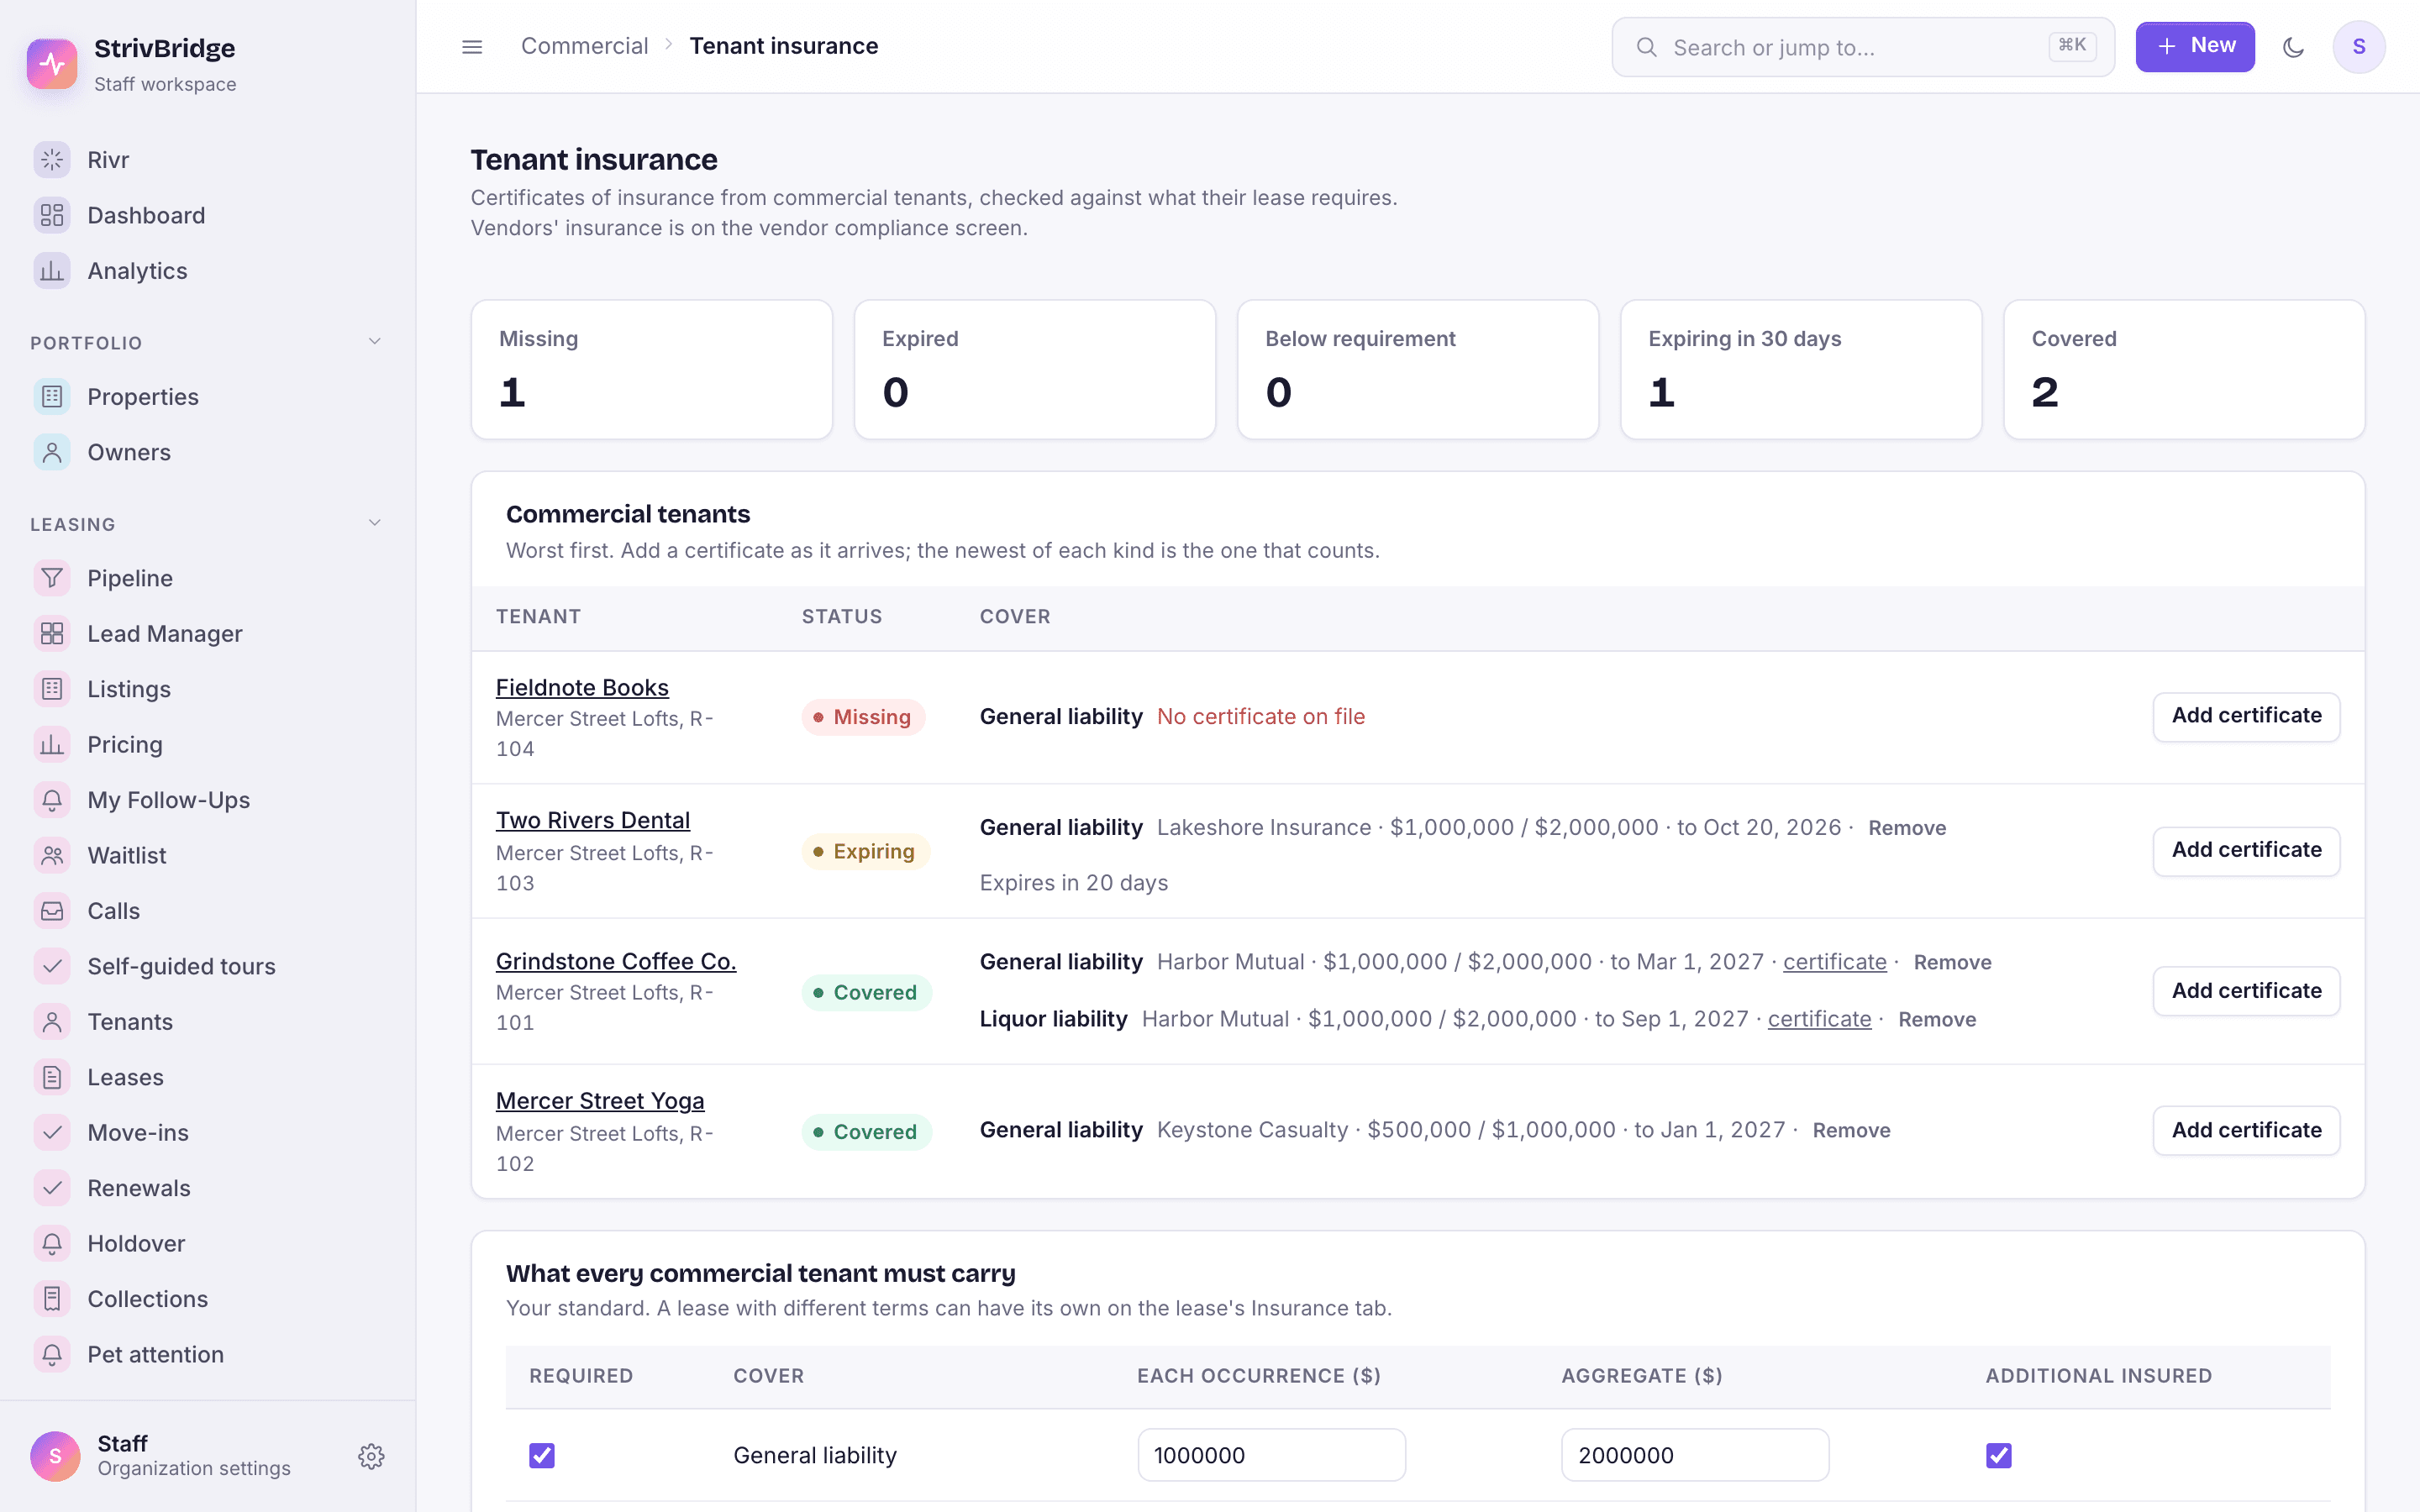Add certificate for Grindstone Coffee Co.
The height and width of the screenshot is (1512, 2420).
[2246, 991]
